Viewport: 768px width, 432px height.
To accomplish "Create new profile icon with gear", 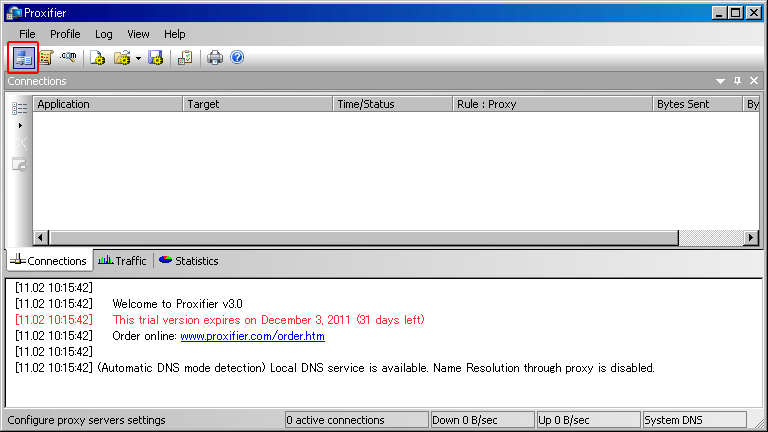I will click(x=98, y=58).
